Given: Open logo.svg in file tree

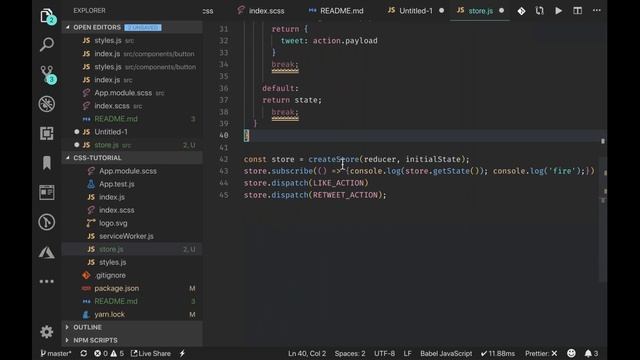Looking at the screenshot, I should tap(132, 223).
